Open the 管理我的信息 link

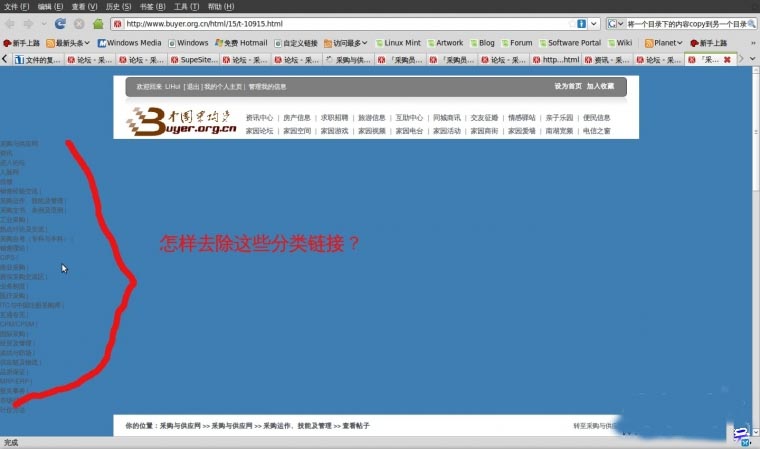coord(268,87)
